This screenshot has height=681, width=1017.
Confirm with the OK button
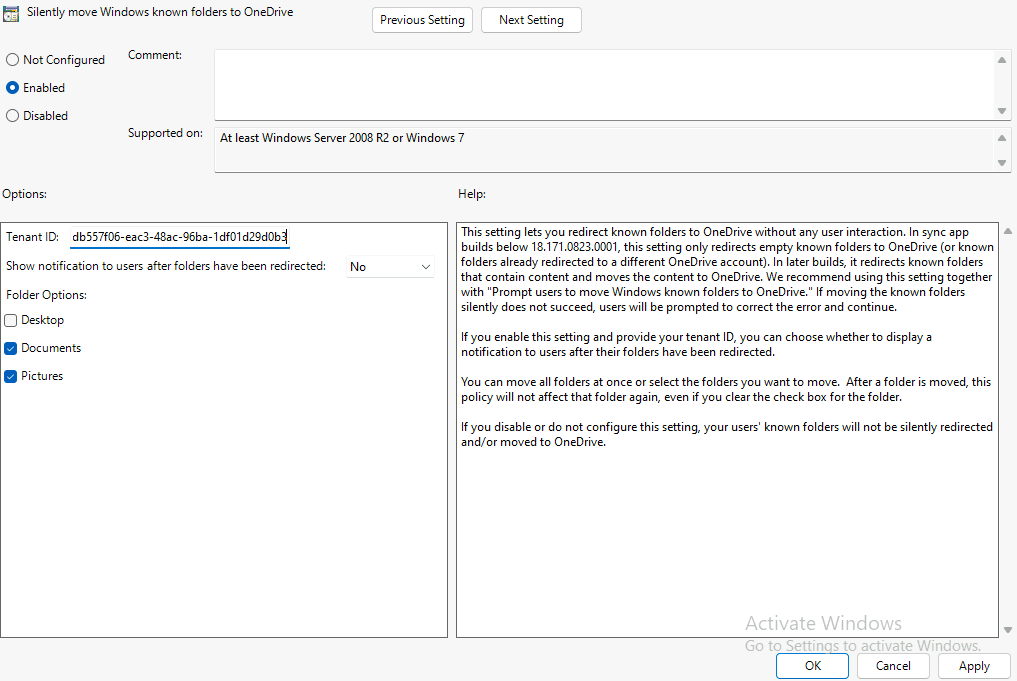(813, 666)
